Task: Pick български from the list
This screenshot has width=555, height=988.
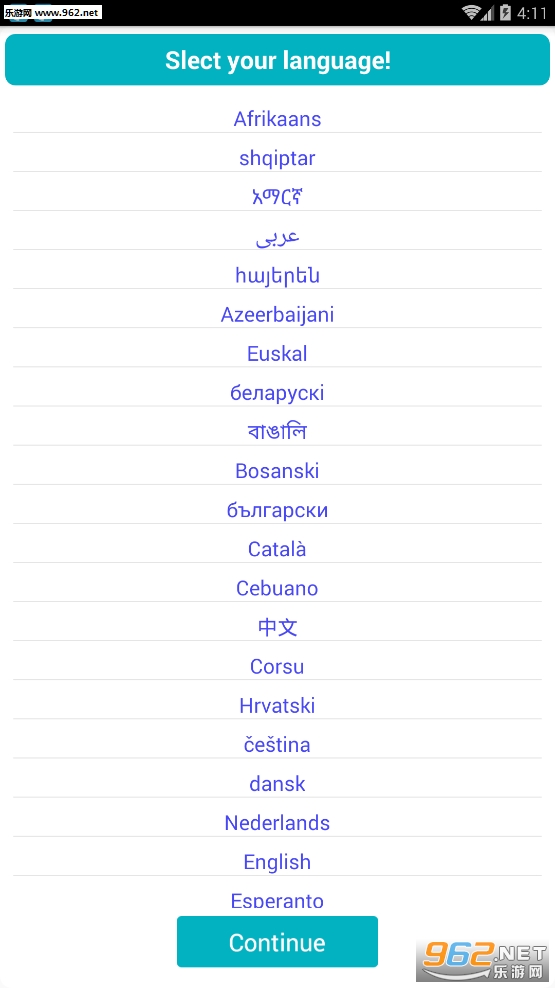Action: click(277, 510)
